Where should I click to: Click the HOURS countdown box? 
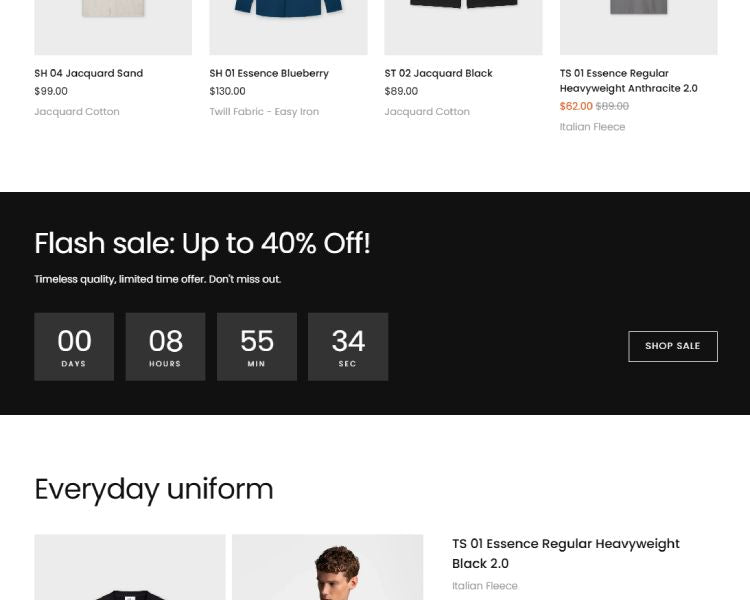click(x=165, y=346)
